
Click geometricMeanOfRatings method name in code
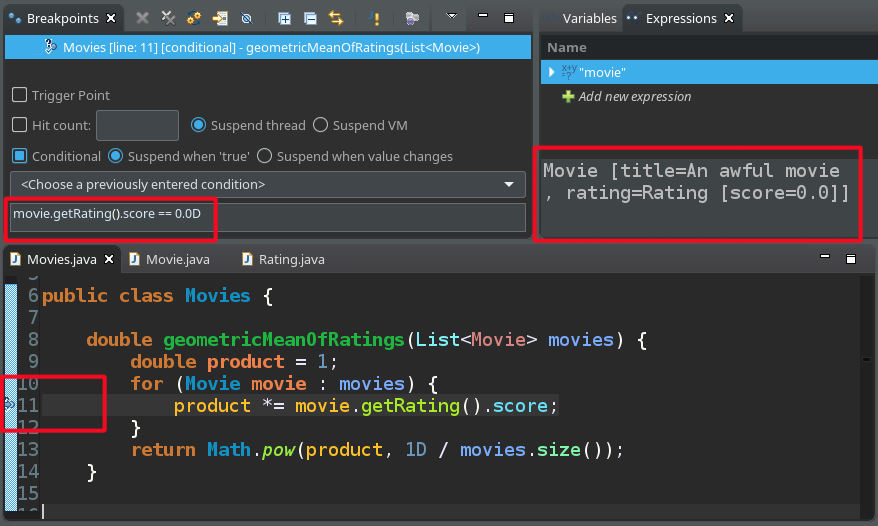tap(283, 339)
